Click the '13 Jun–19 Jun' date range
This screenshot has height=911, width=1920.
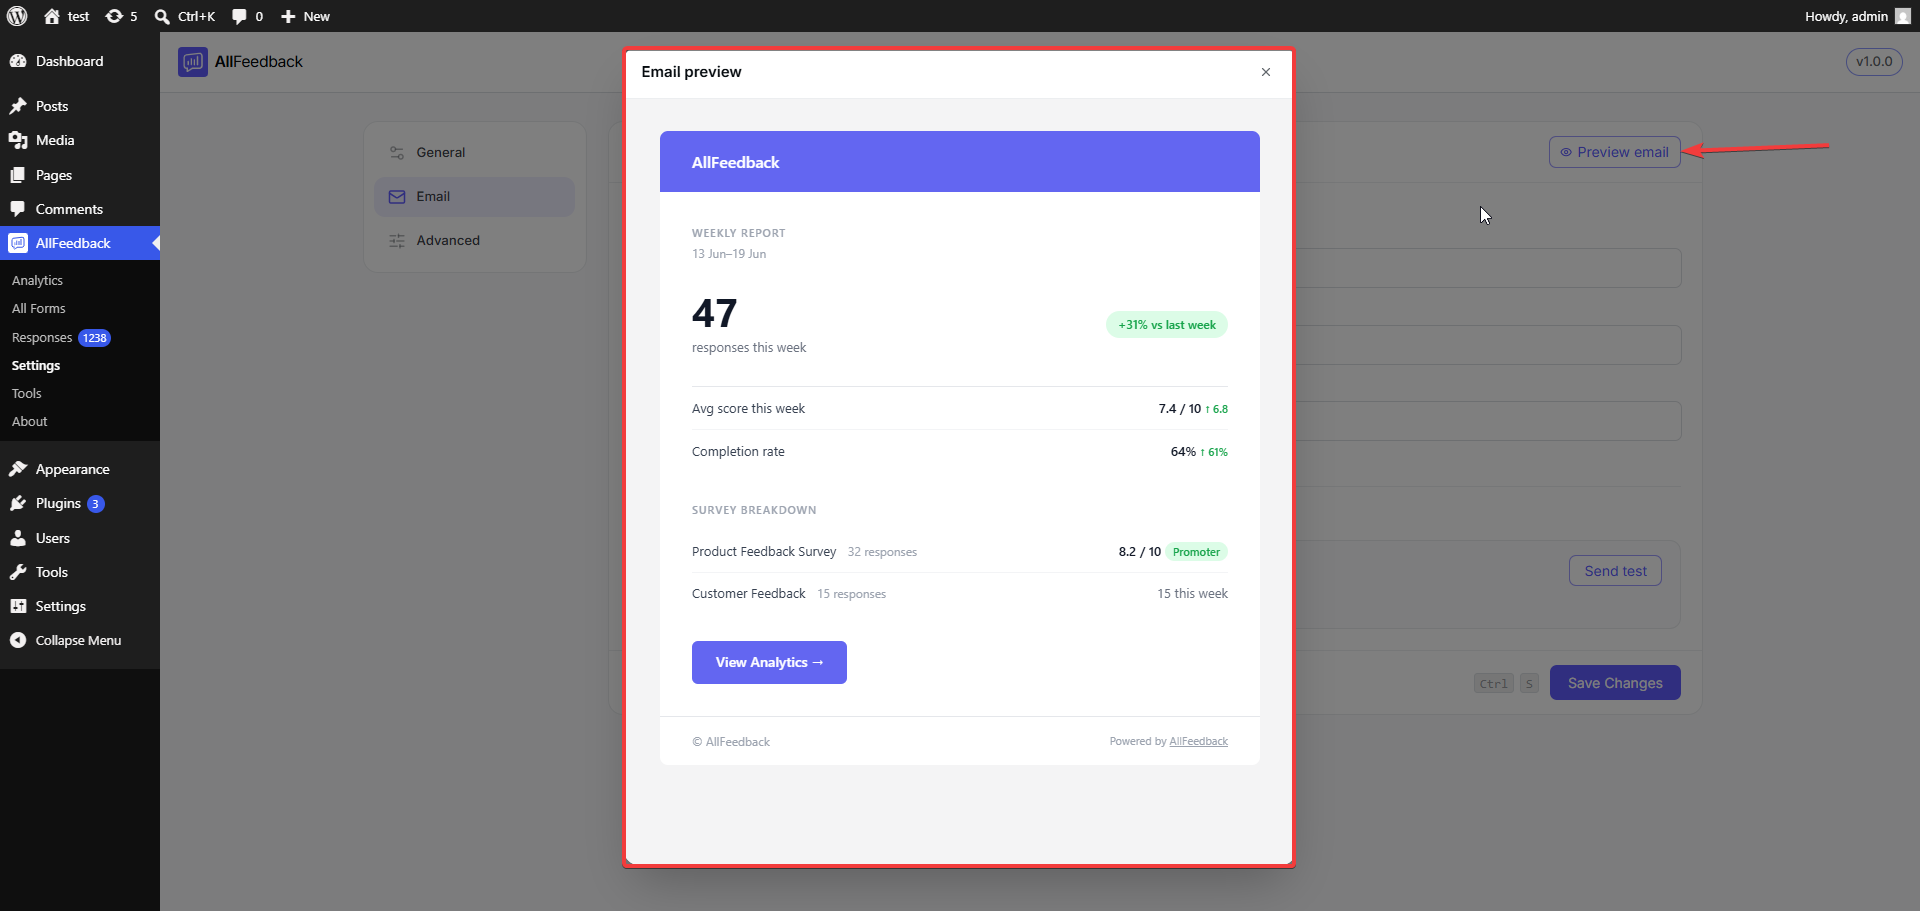729,254
